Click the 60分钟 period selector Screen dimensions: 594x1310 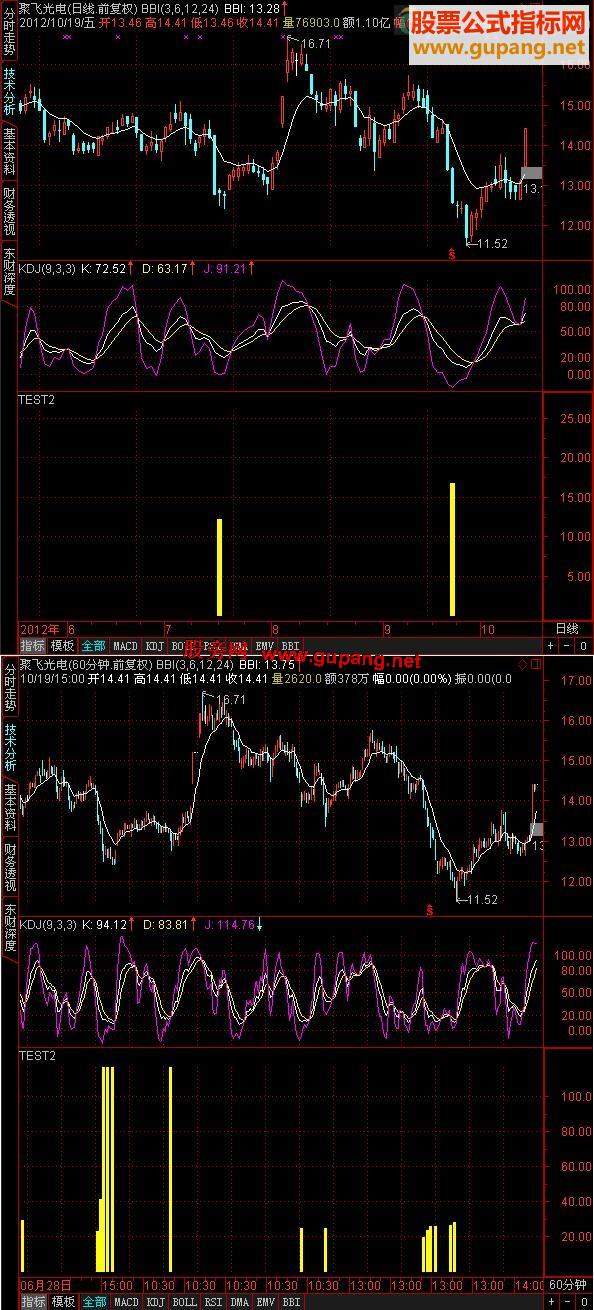point(568,1284)
